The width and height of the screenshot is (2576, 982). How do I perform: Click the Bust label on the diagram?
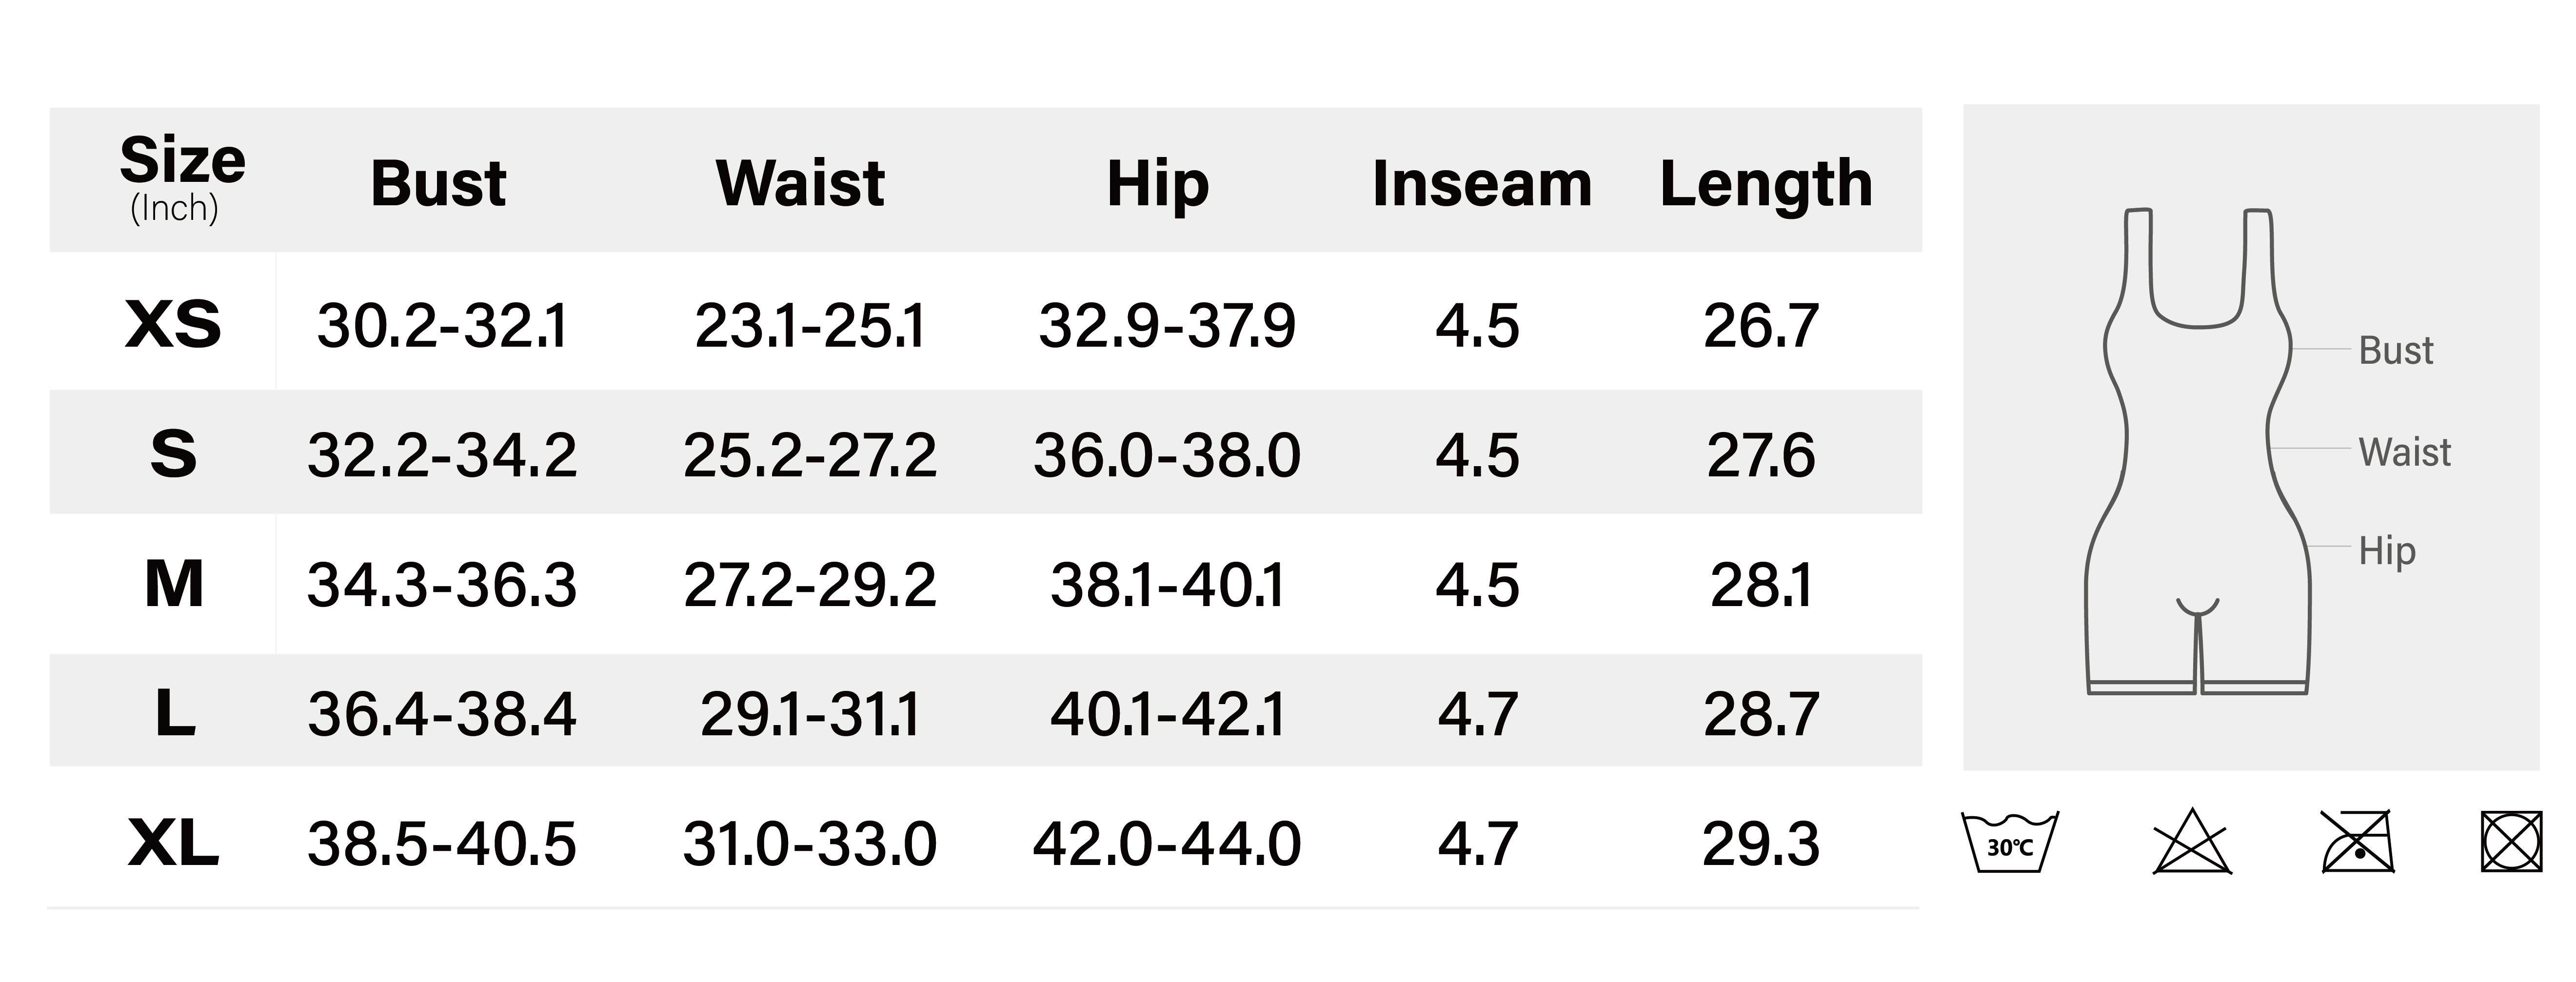pyautogui.click(x=2395, y=351)
